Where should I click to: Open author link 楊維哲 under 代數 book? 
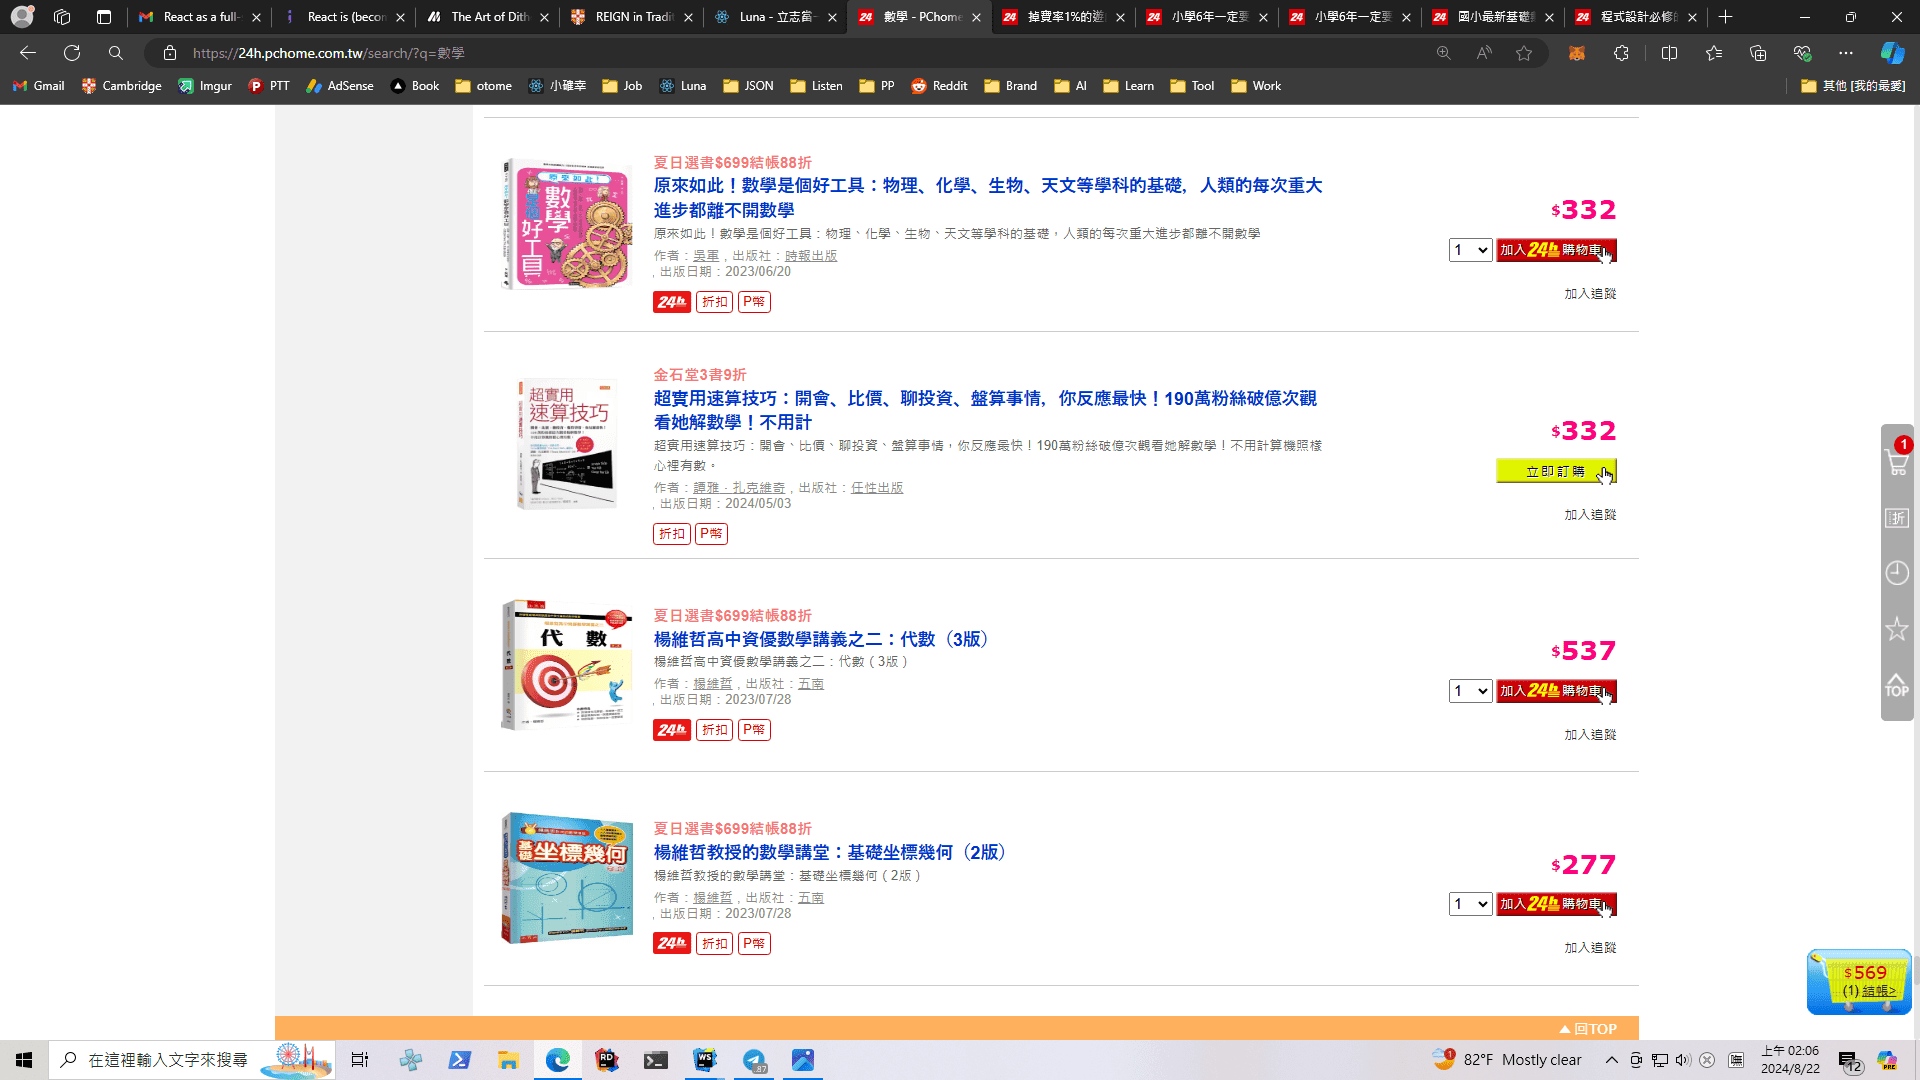tap(712, 684)
